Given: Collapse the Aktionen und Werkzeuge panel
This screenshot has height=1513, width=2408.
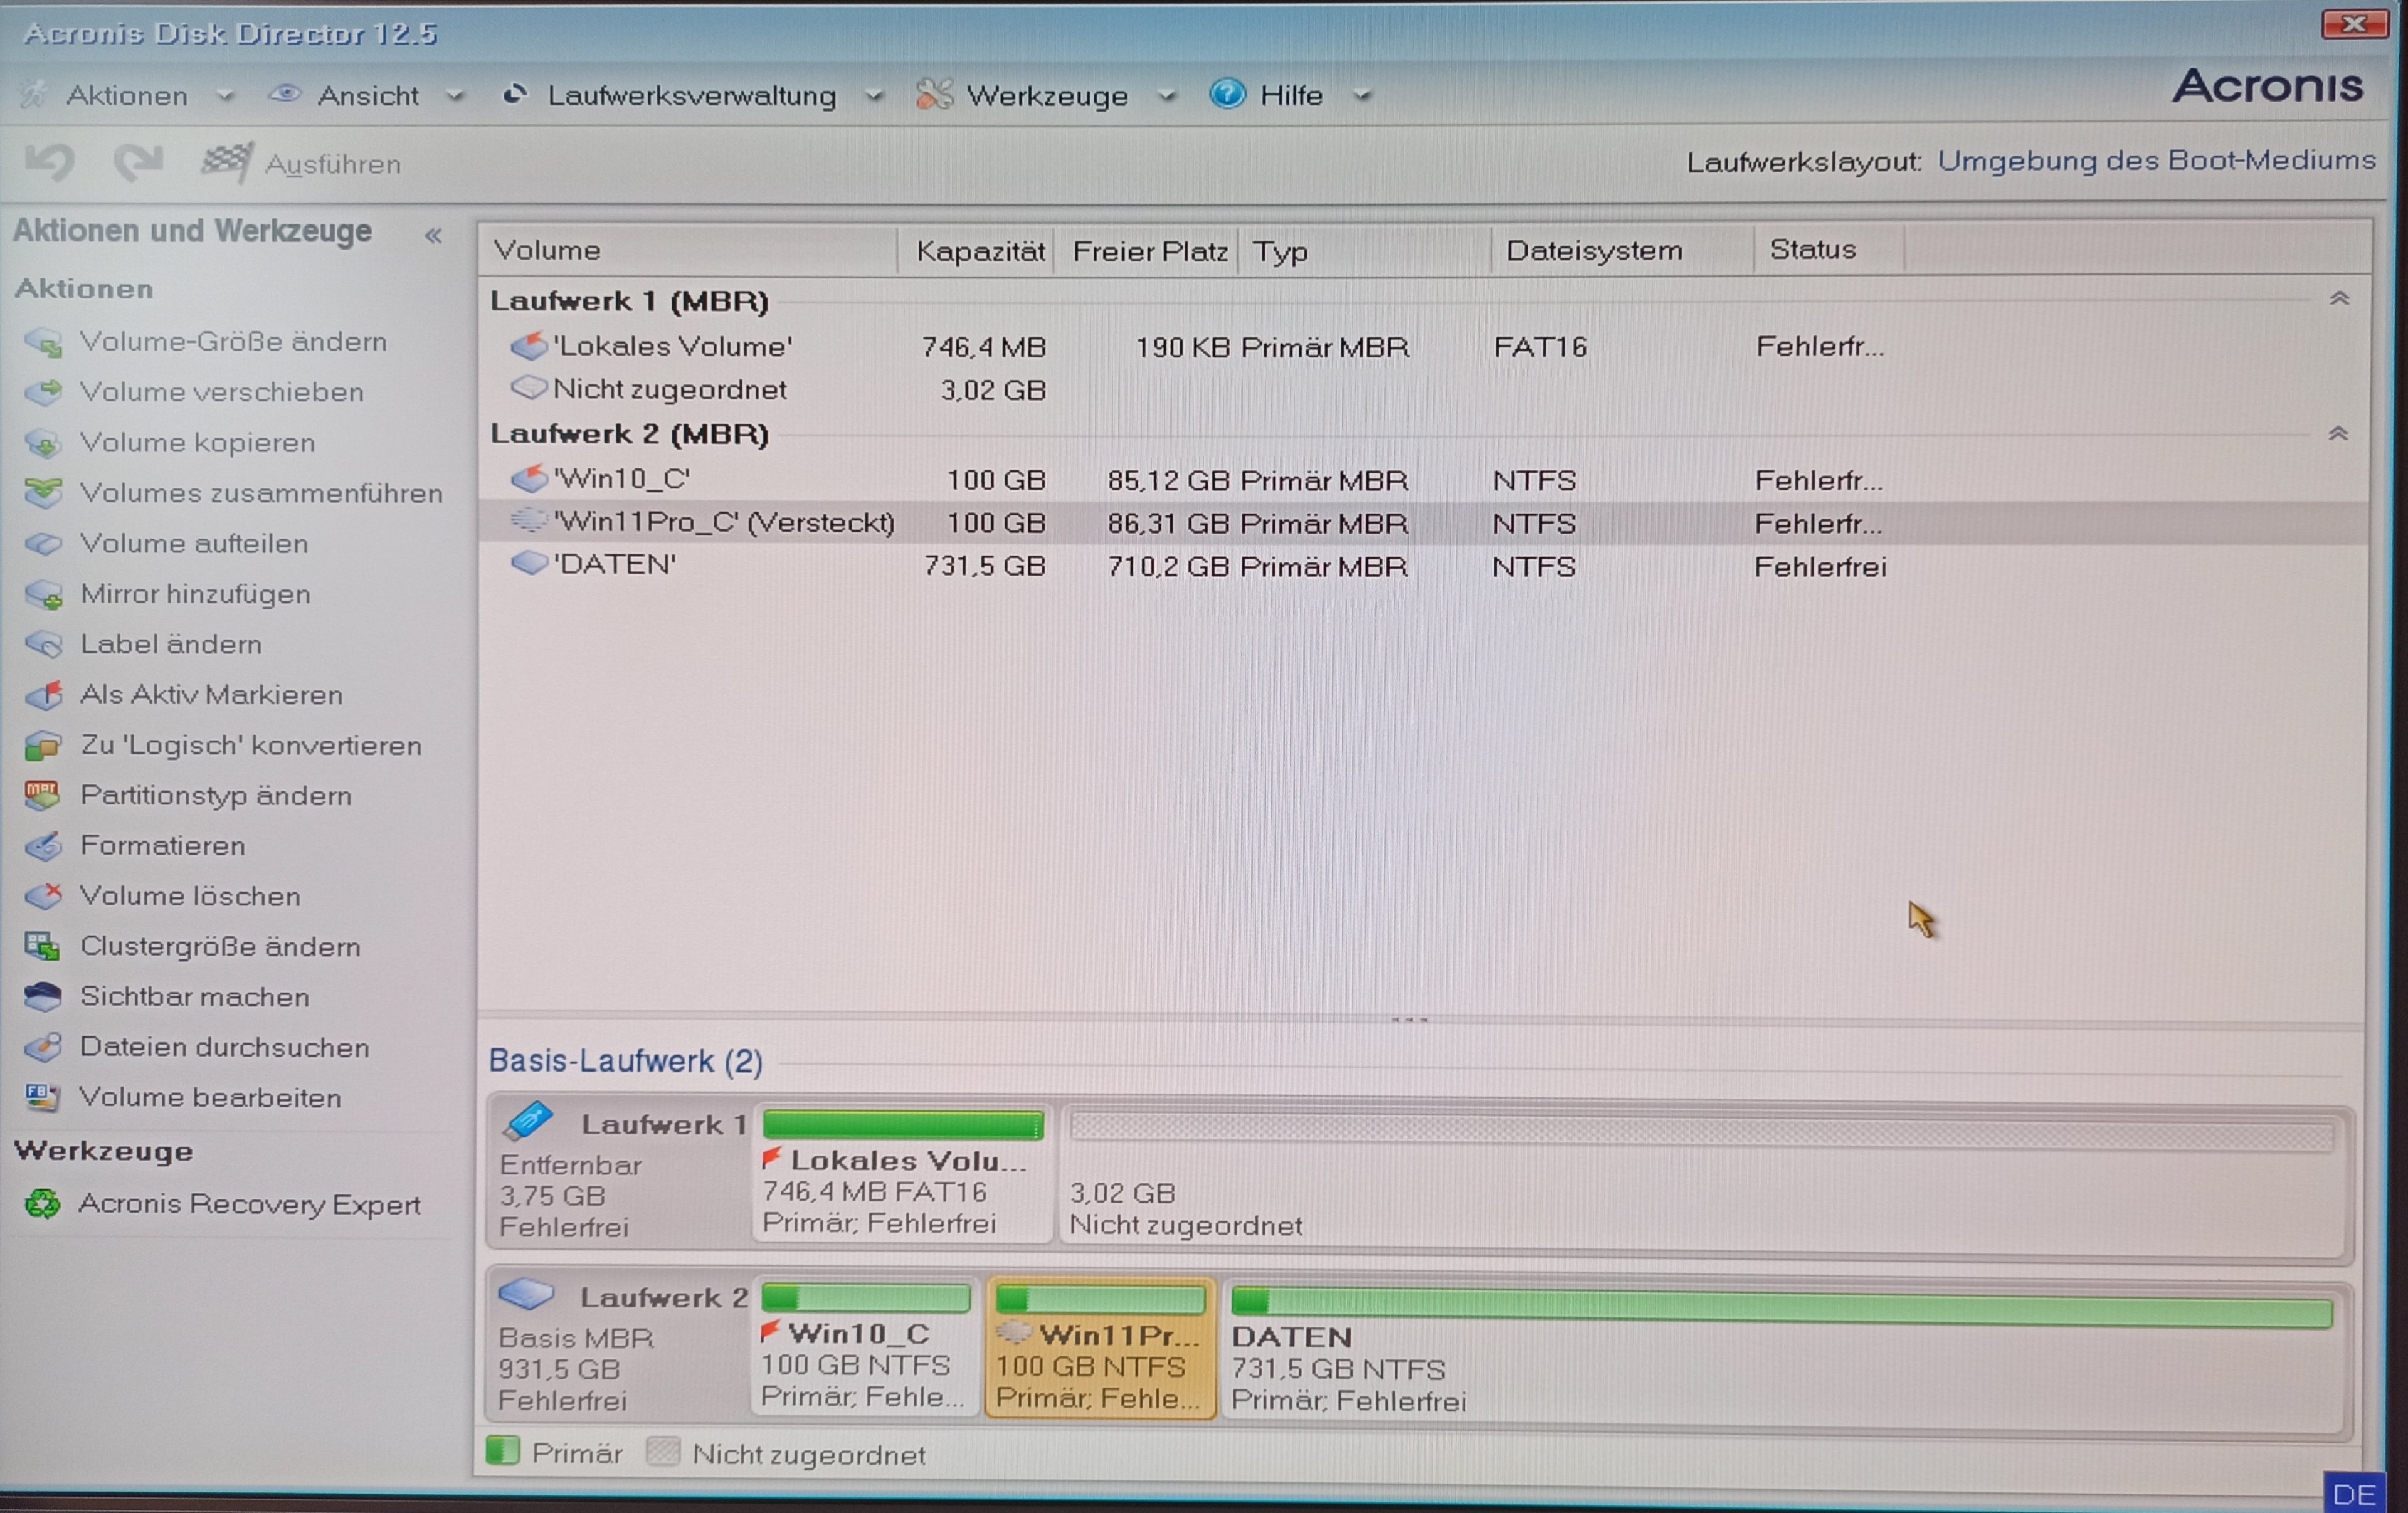Looking at the screenshot, I should [433, 236].
